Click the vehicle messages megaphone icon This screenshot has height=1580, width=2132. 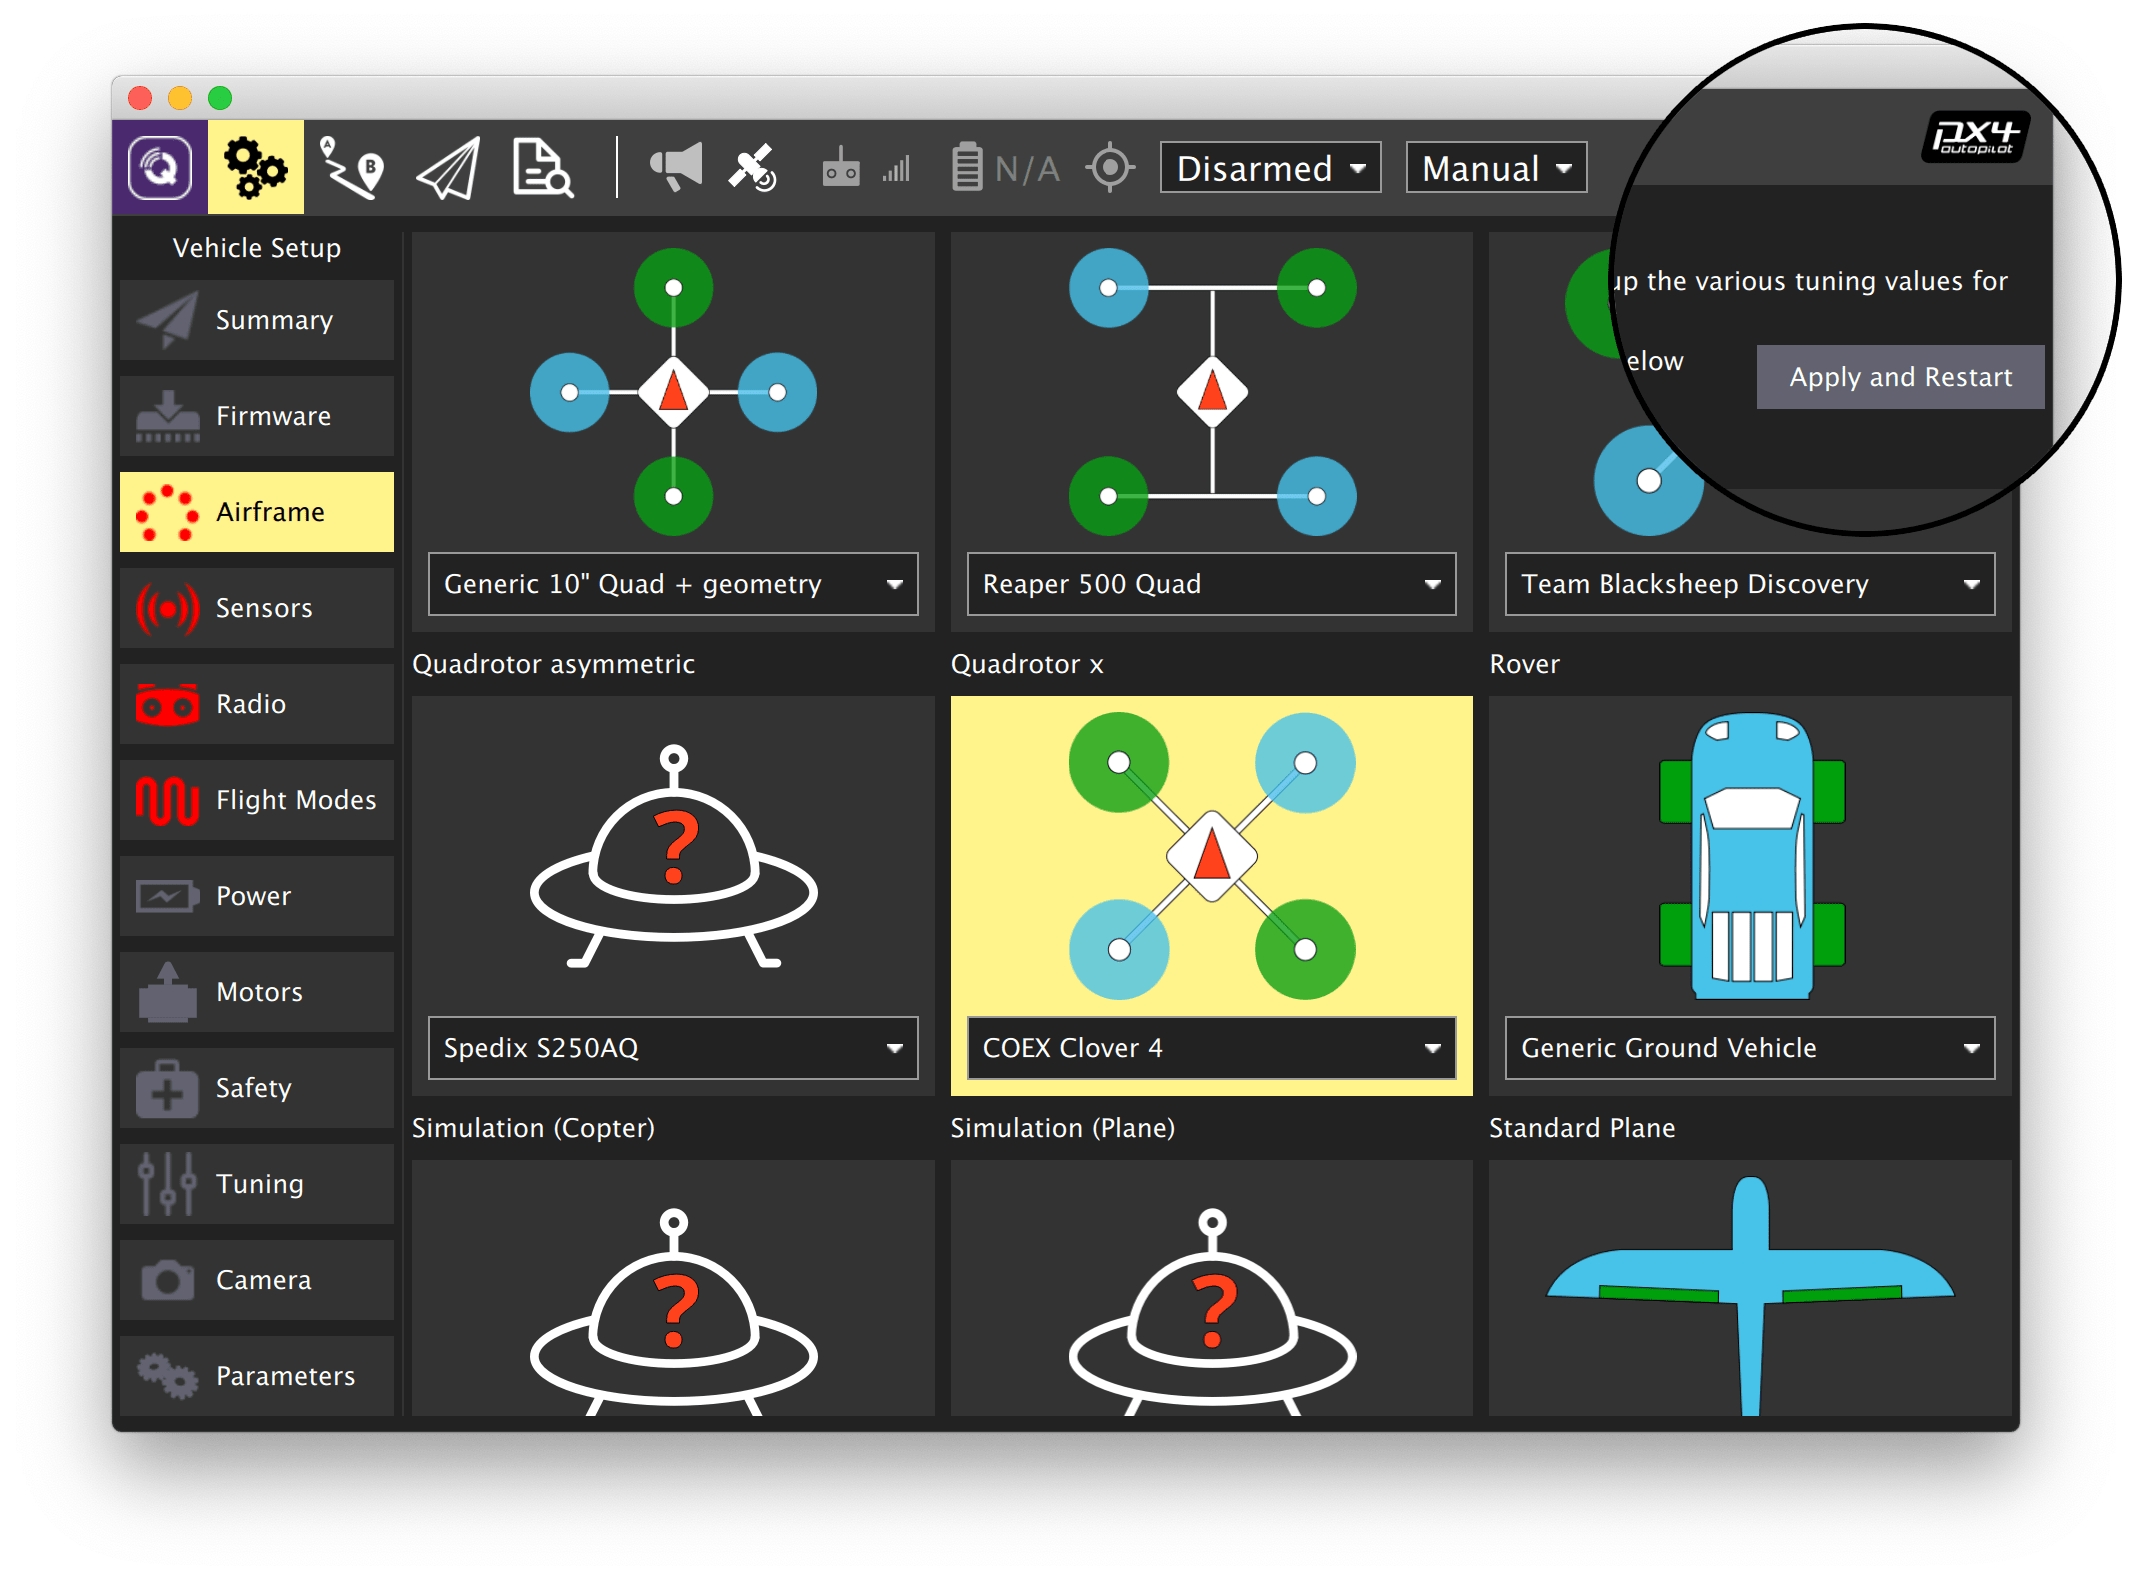click(x=676, y=167)
